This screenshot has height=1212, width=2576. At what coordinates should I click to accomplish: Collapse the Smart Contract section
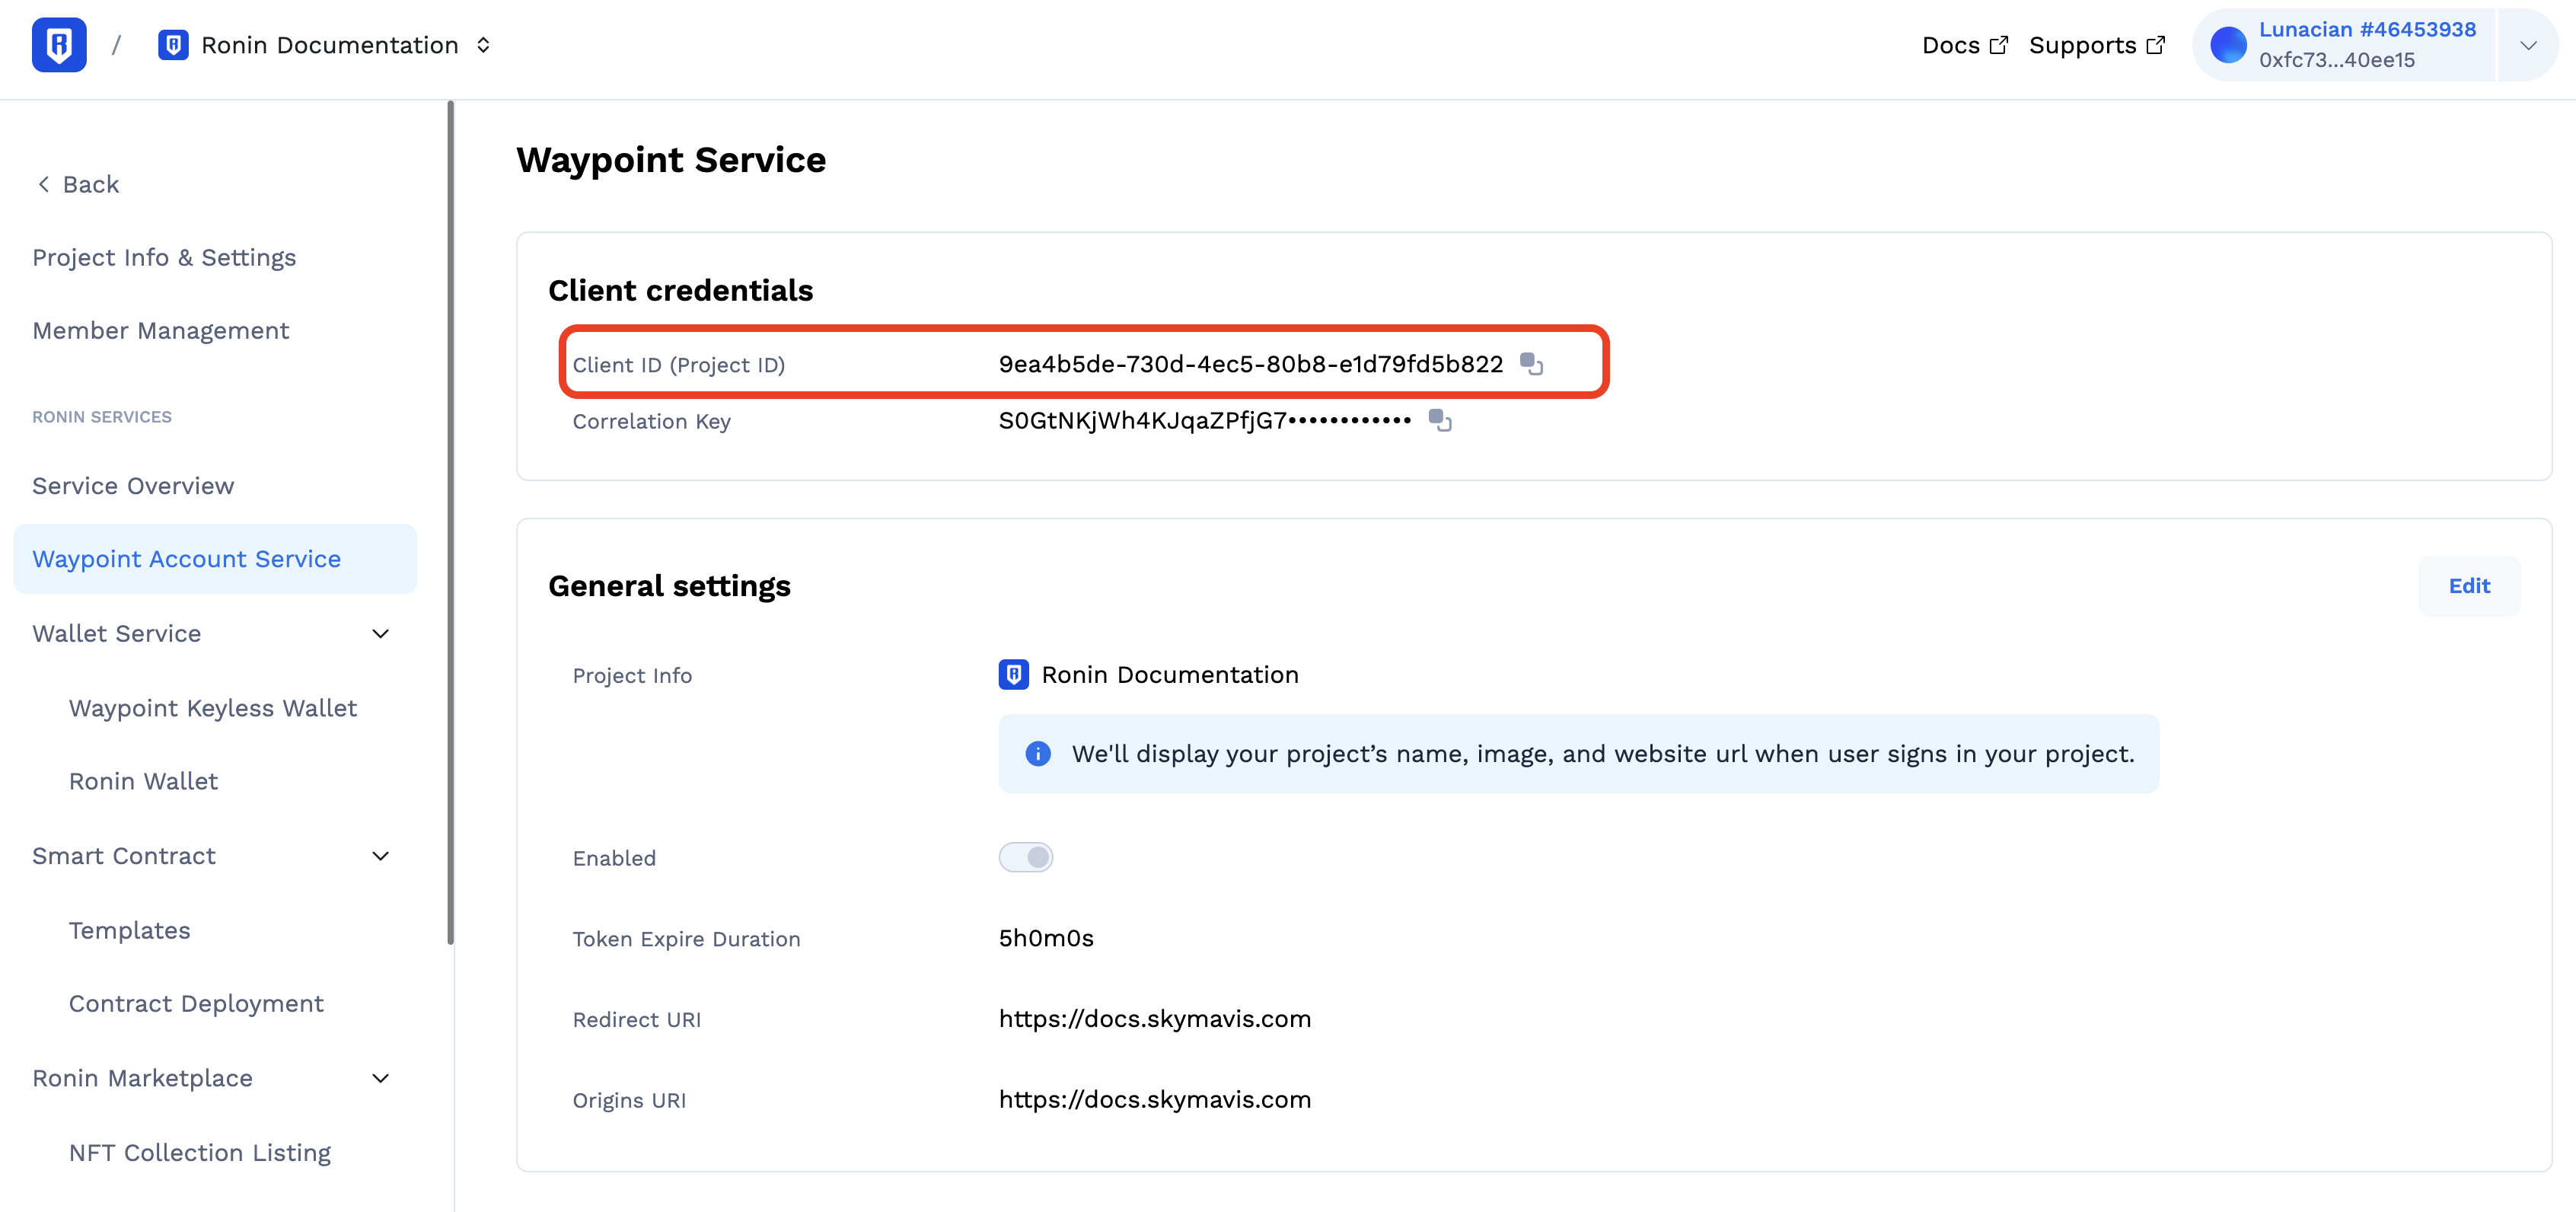380,856
